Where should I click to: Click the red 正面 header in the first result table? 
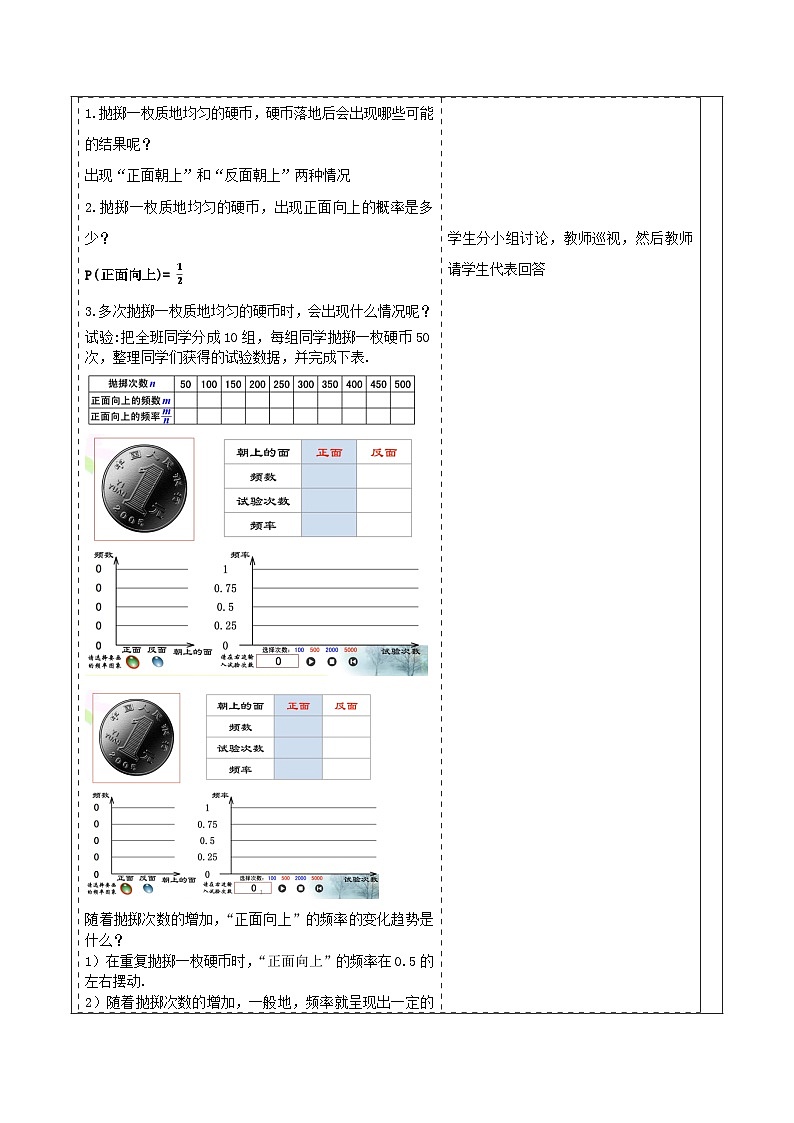[x=329, y=453]
